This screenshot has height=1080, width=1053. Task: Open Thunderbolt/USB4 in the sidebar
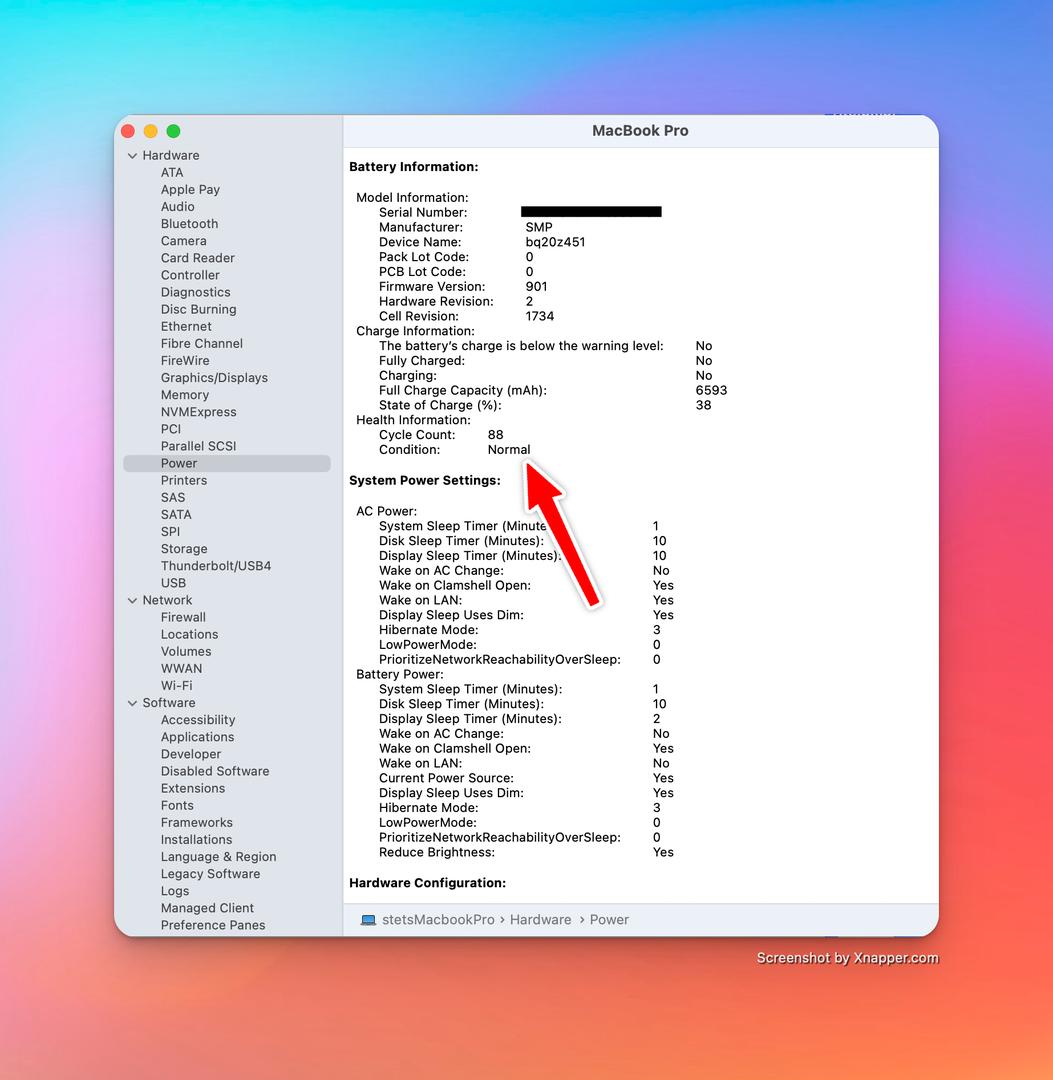point(216,566)
